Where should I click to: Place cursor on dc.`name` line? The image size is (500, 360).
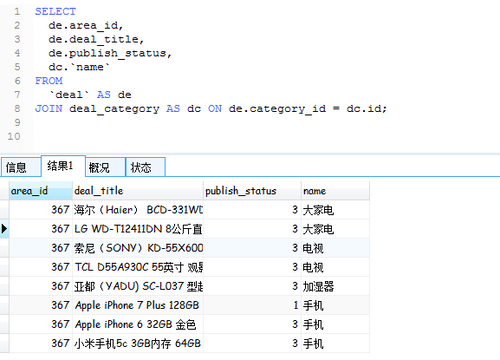coord(79,67)
